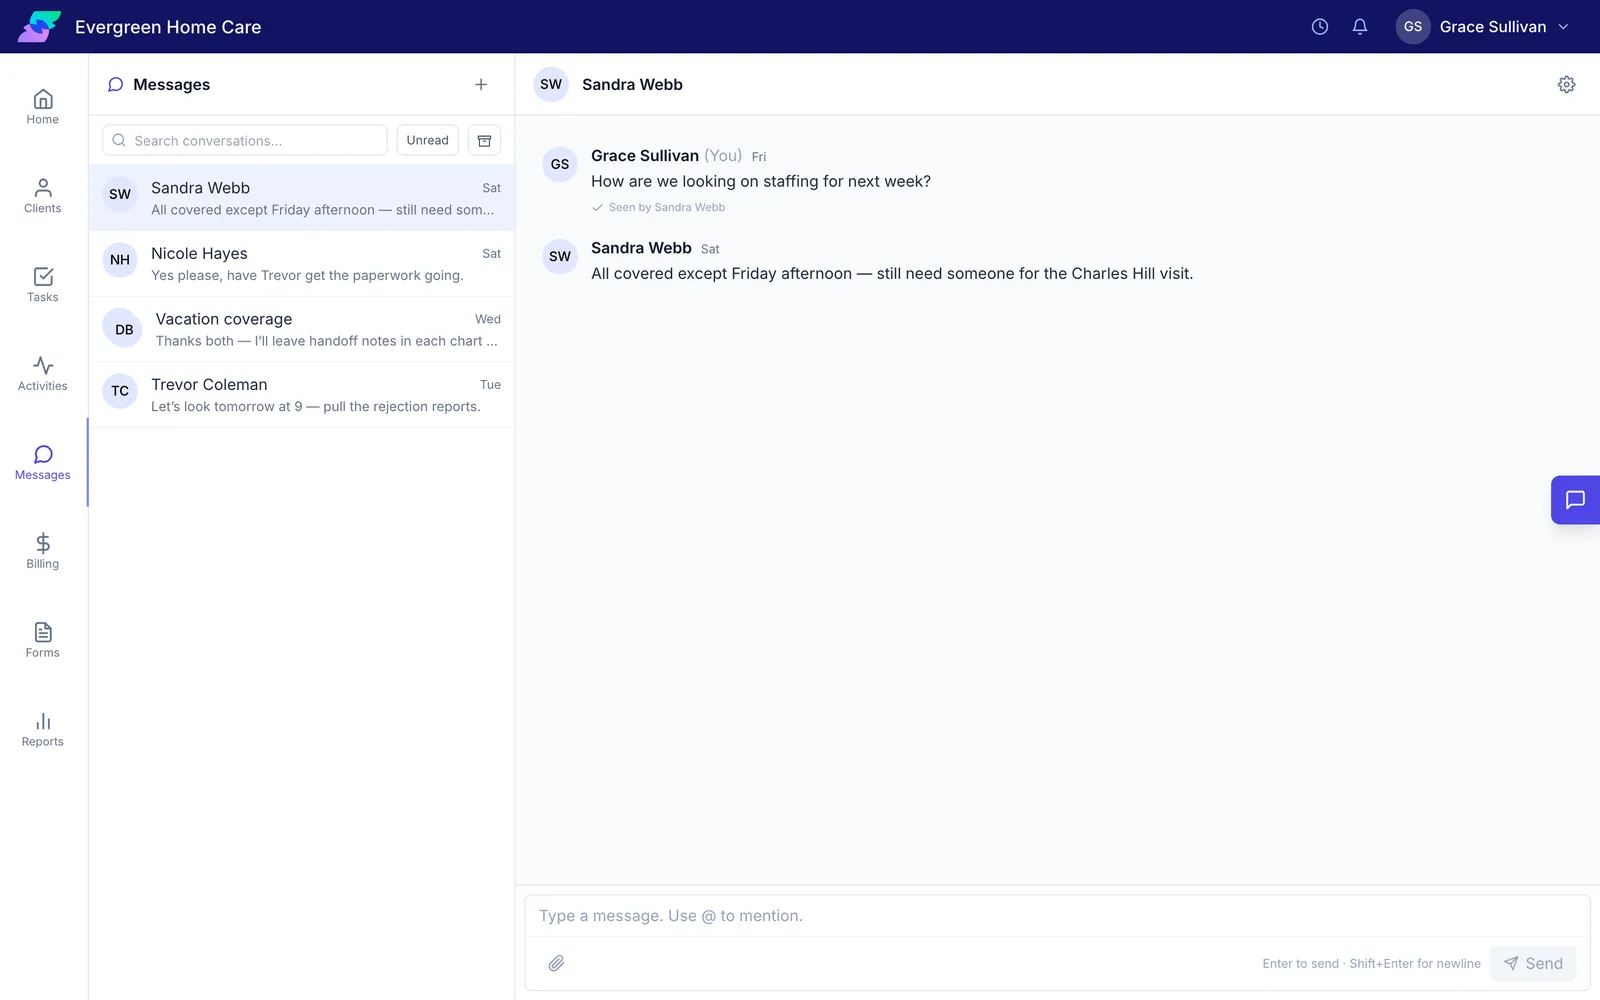Screen dimensions: 1600x1000
Task: Click the staffing for next week message
Action: (x=761, y=181)
